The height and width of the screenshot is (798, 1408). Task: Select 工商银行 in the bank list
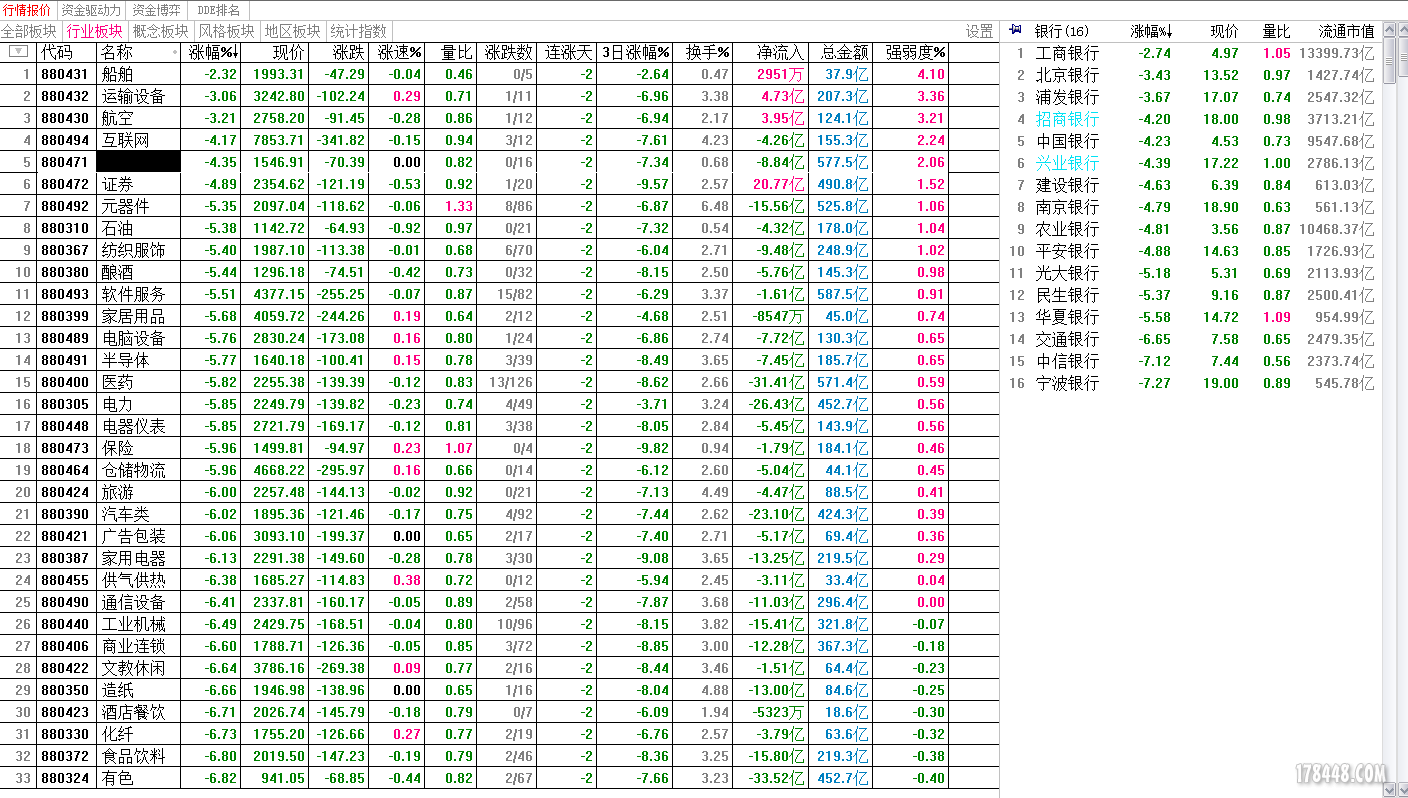coord(1191,53)
